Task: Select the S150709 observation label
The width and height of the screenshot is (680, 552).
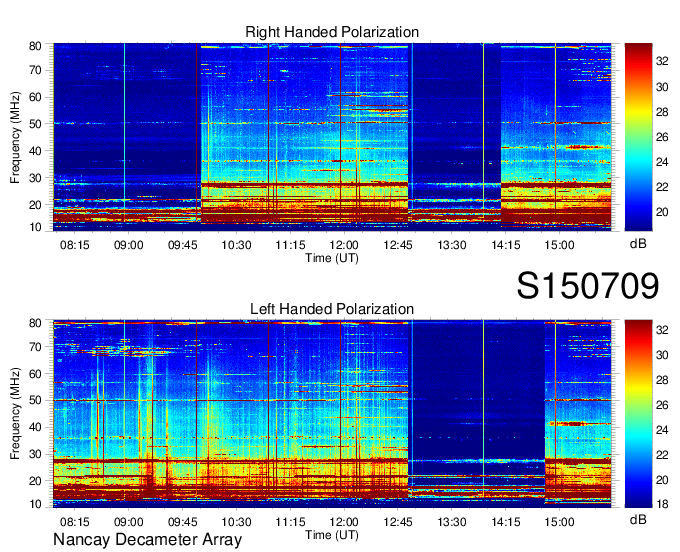Action: [588, 286]
